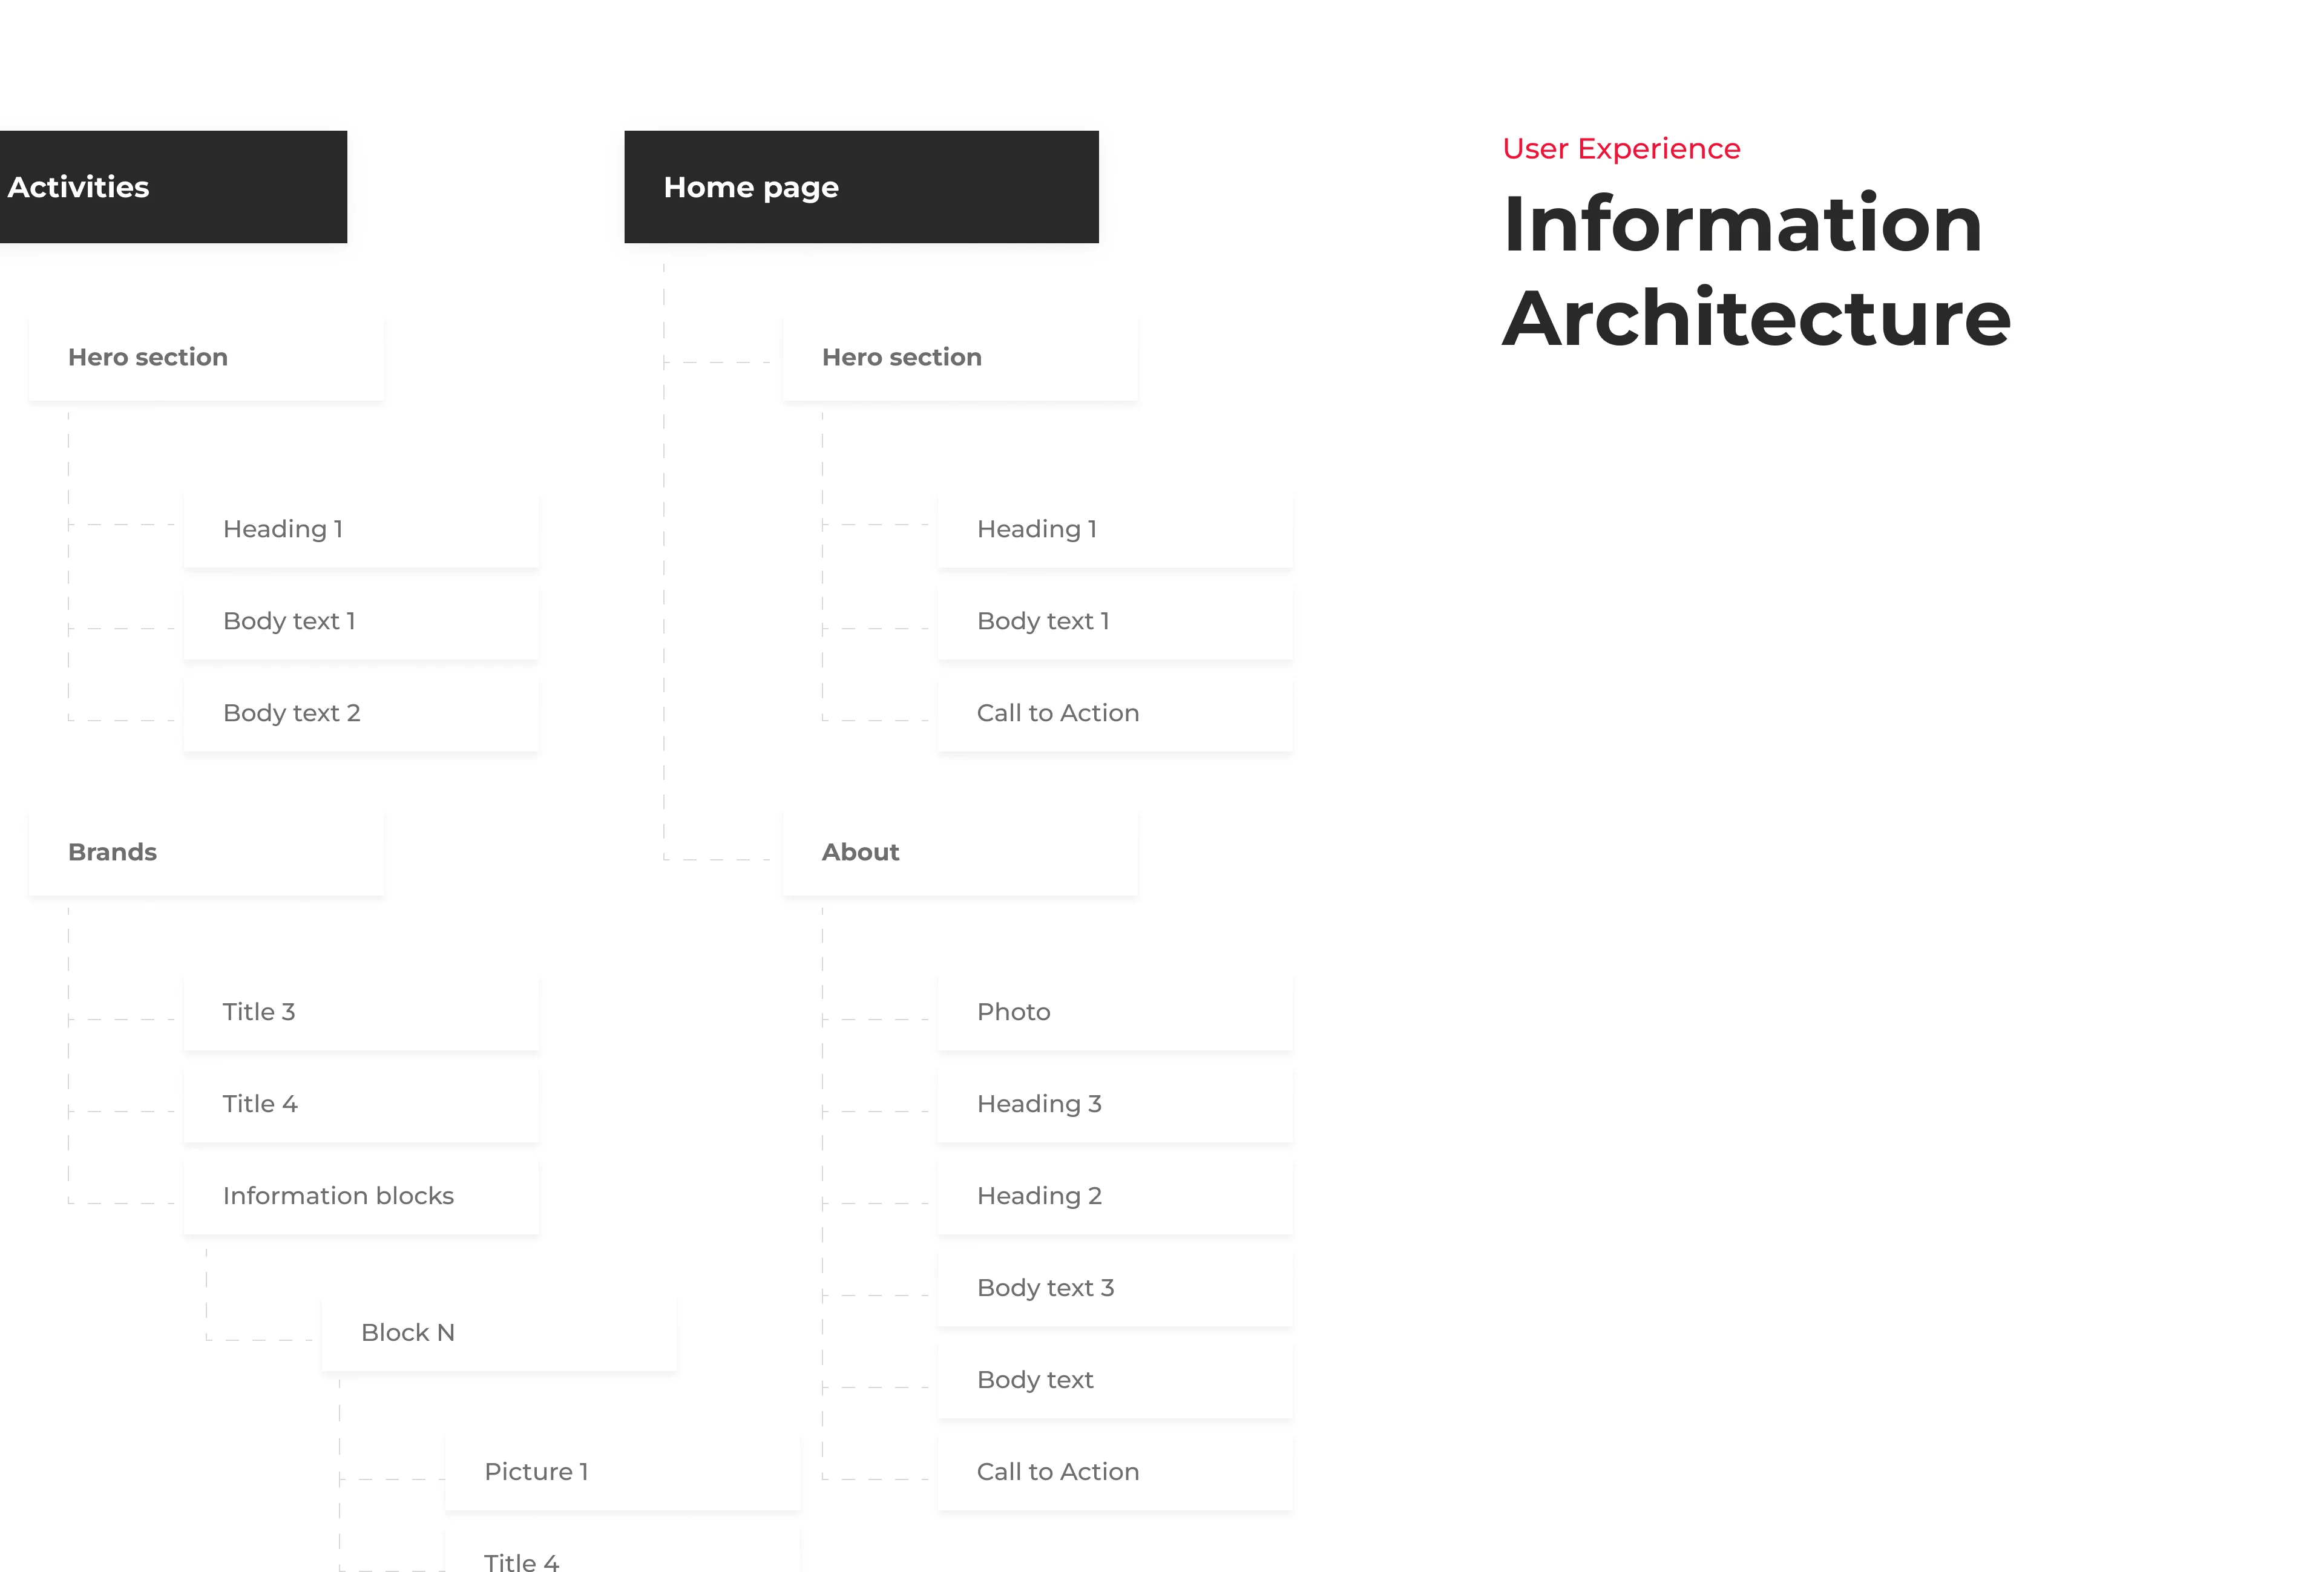Click the Heading 3 node
This screenshot has width=2324, height=1572.
[x=1114, y=1104]
